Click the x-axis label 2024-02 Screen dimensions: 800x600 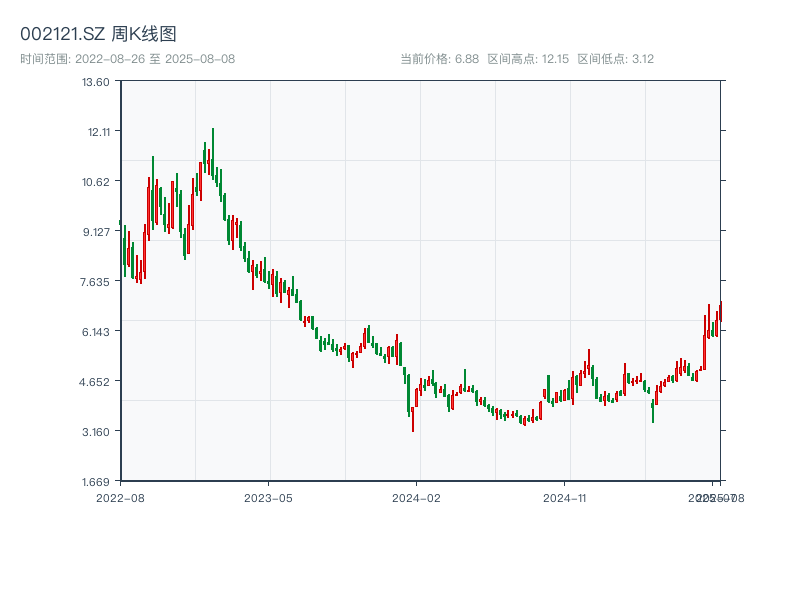pos(416,498)
